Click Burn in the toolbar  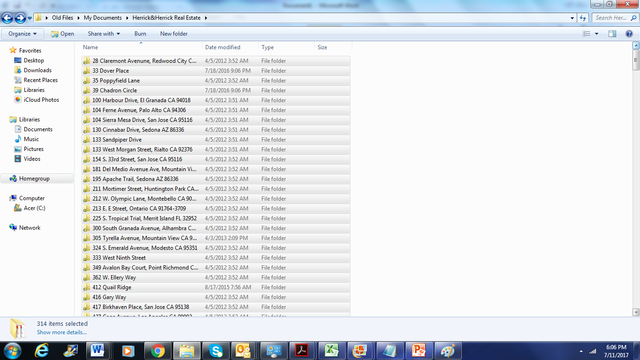click(140, 34)
